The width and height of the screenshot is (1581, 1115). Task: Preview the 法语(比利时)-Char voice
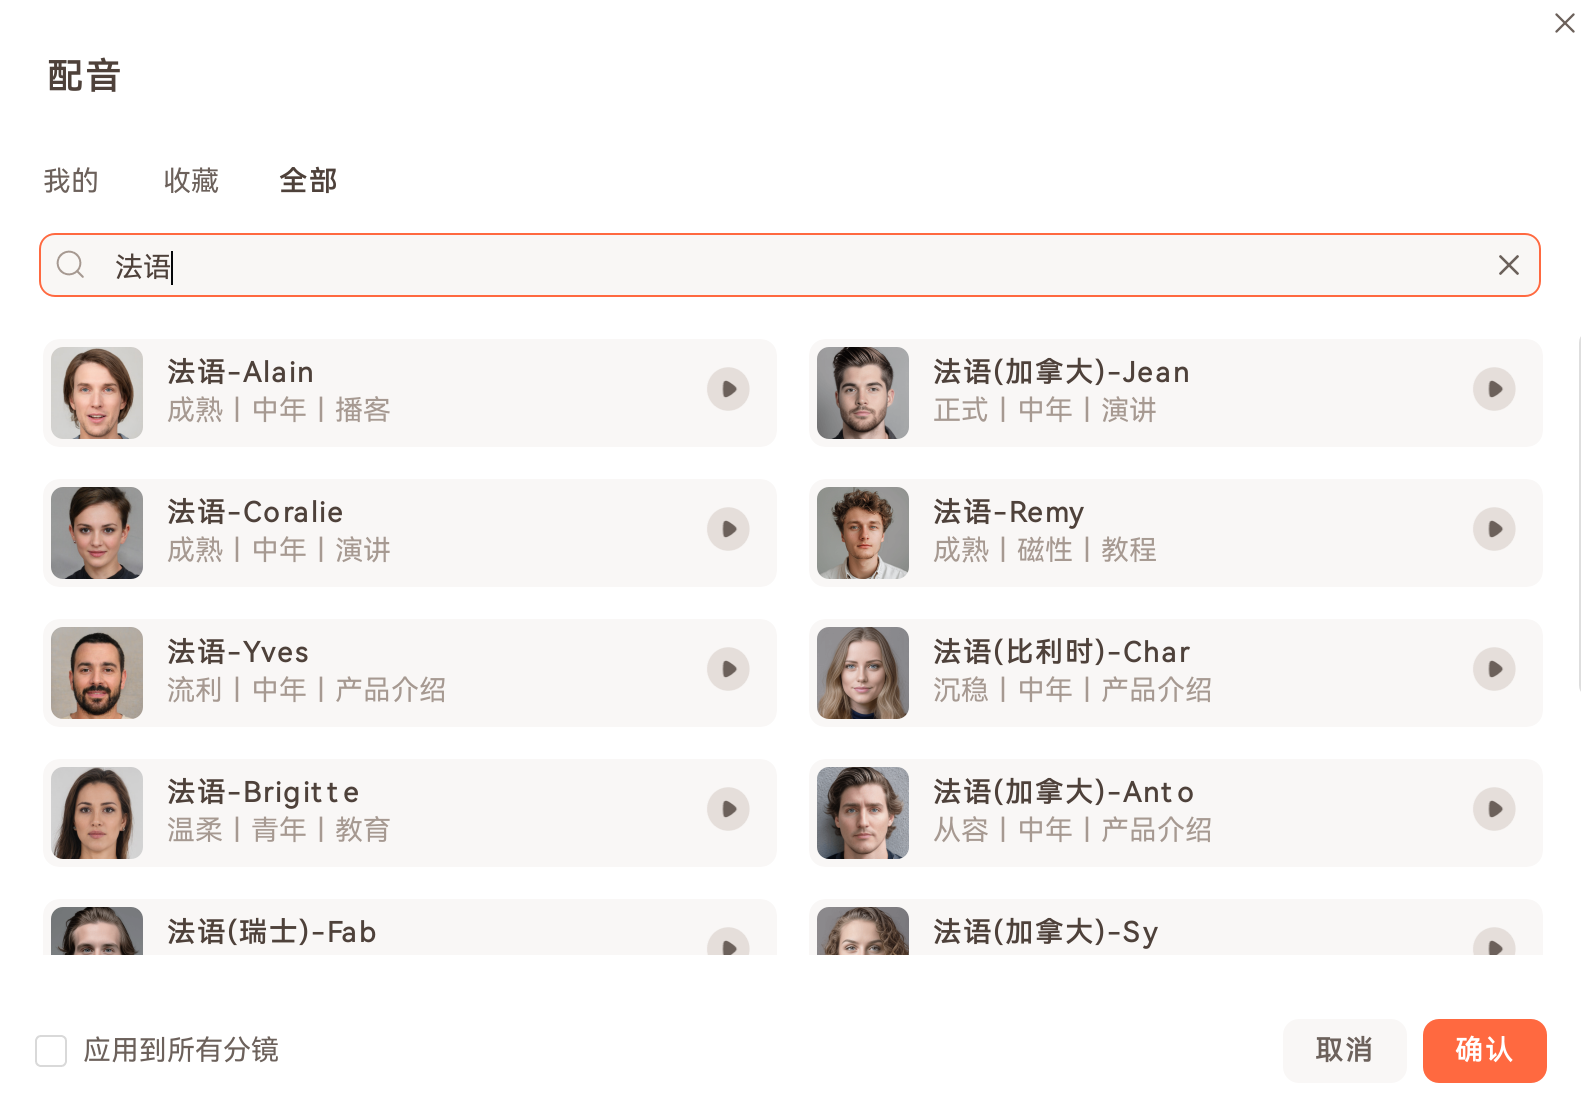1494,669
